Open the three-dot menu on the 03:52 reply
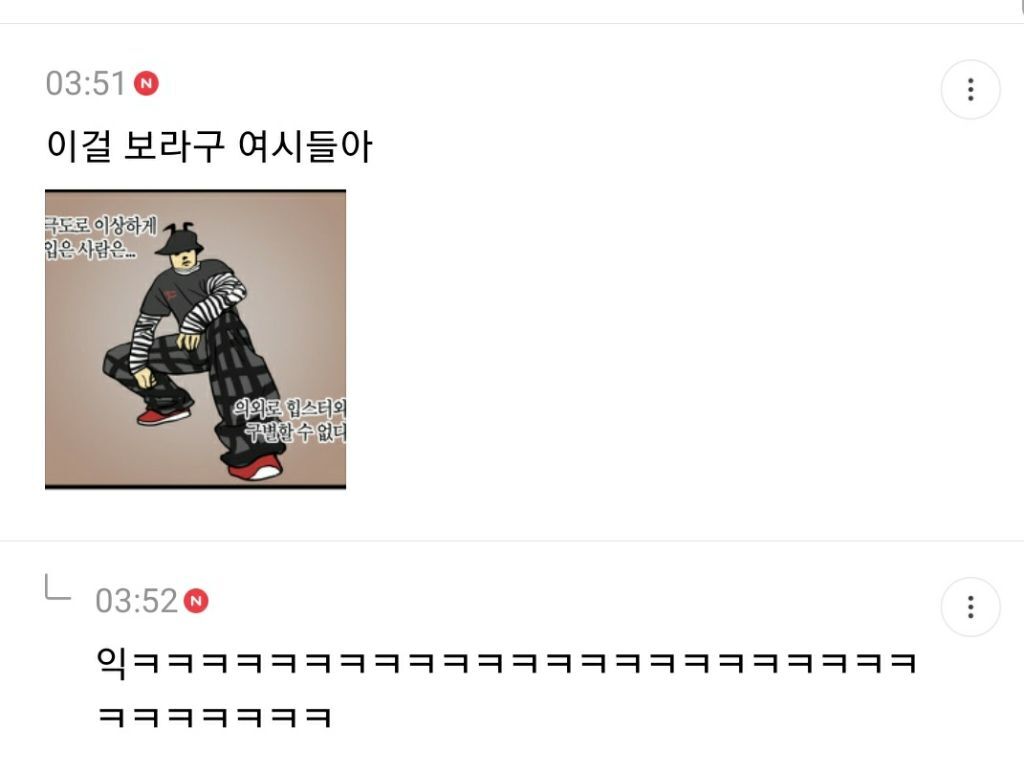Image resolution: width=1024 pixels, height=772 pixels. click(970, 607)
